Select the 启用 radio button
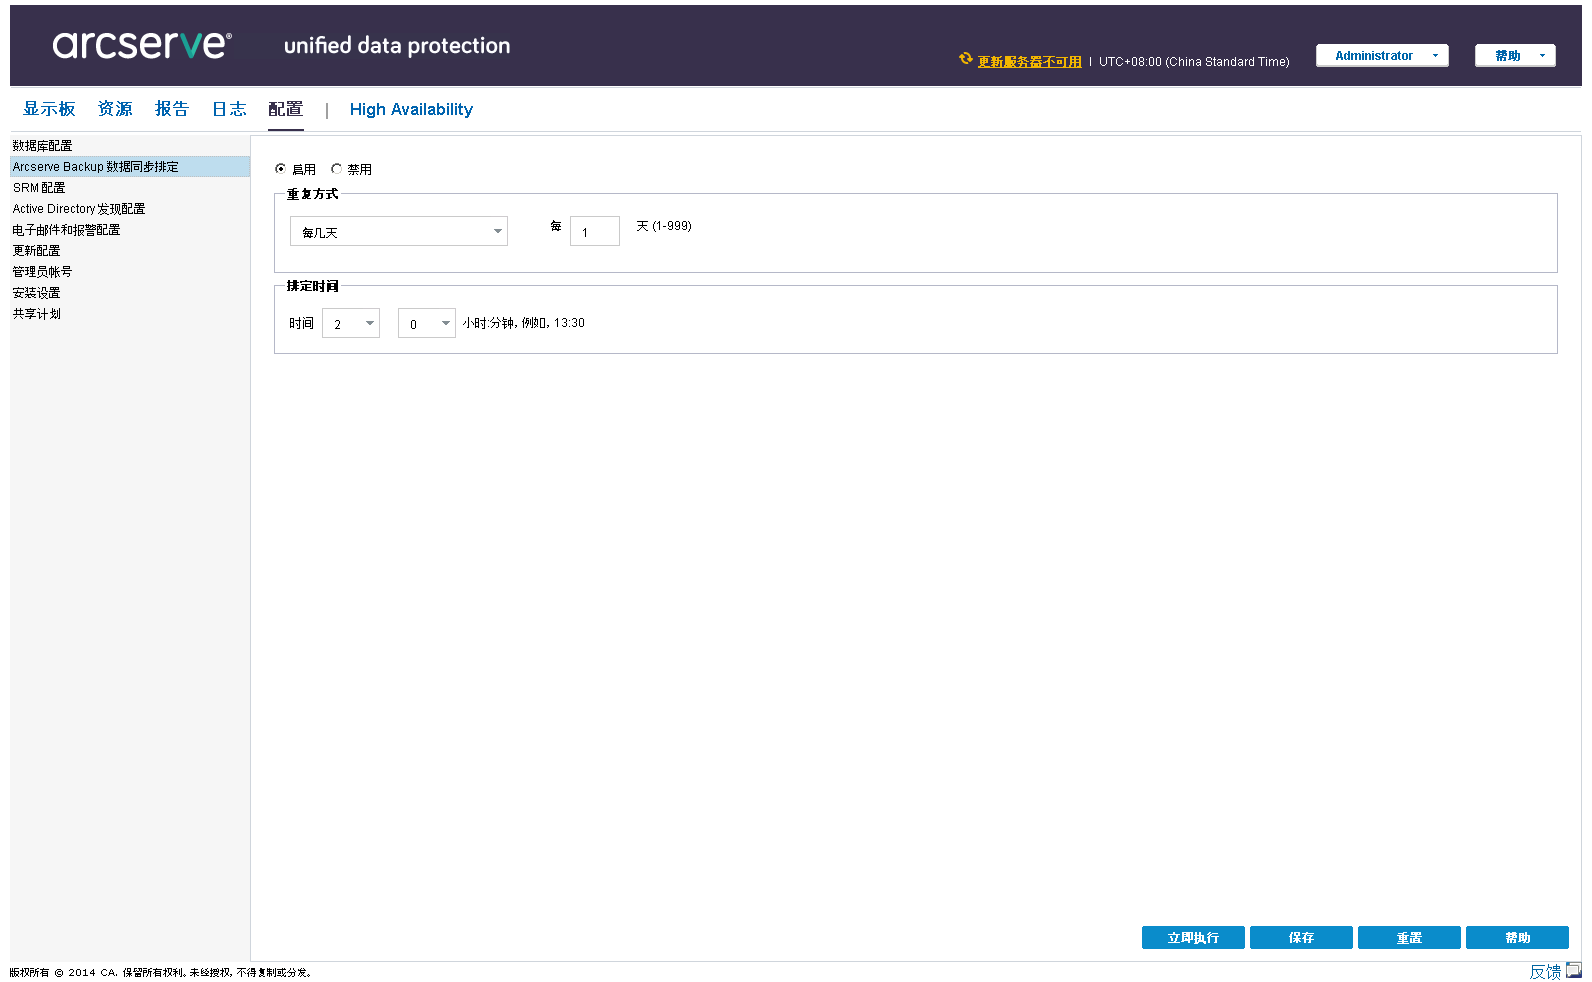1592x982 pixels. pyautogui.click(x=281, y=169)
